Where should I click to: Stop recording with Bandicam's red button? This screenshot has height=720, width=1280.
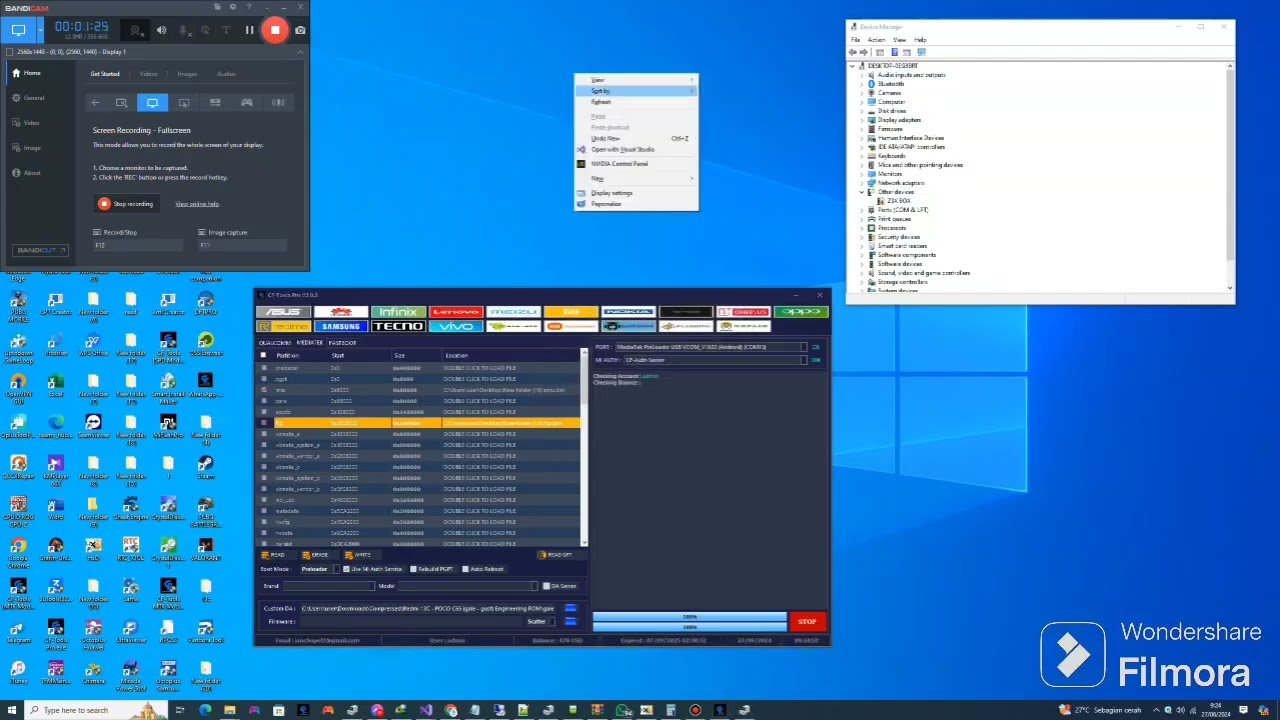275,30
